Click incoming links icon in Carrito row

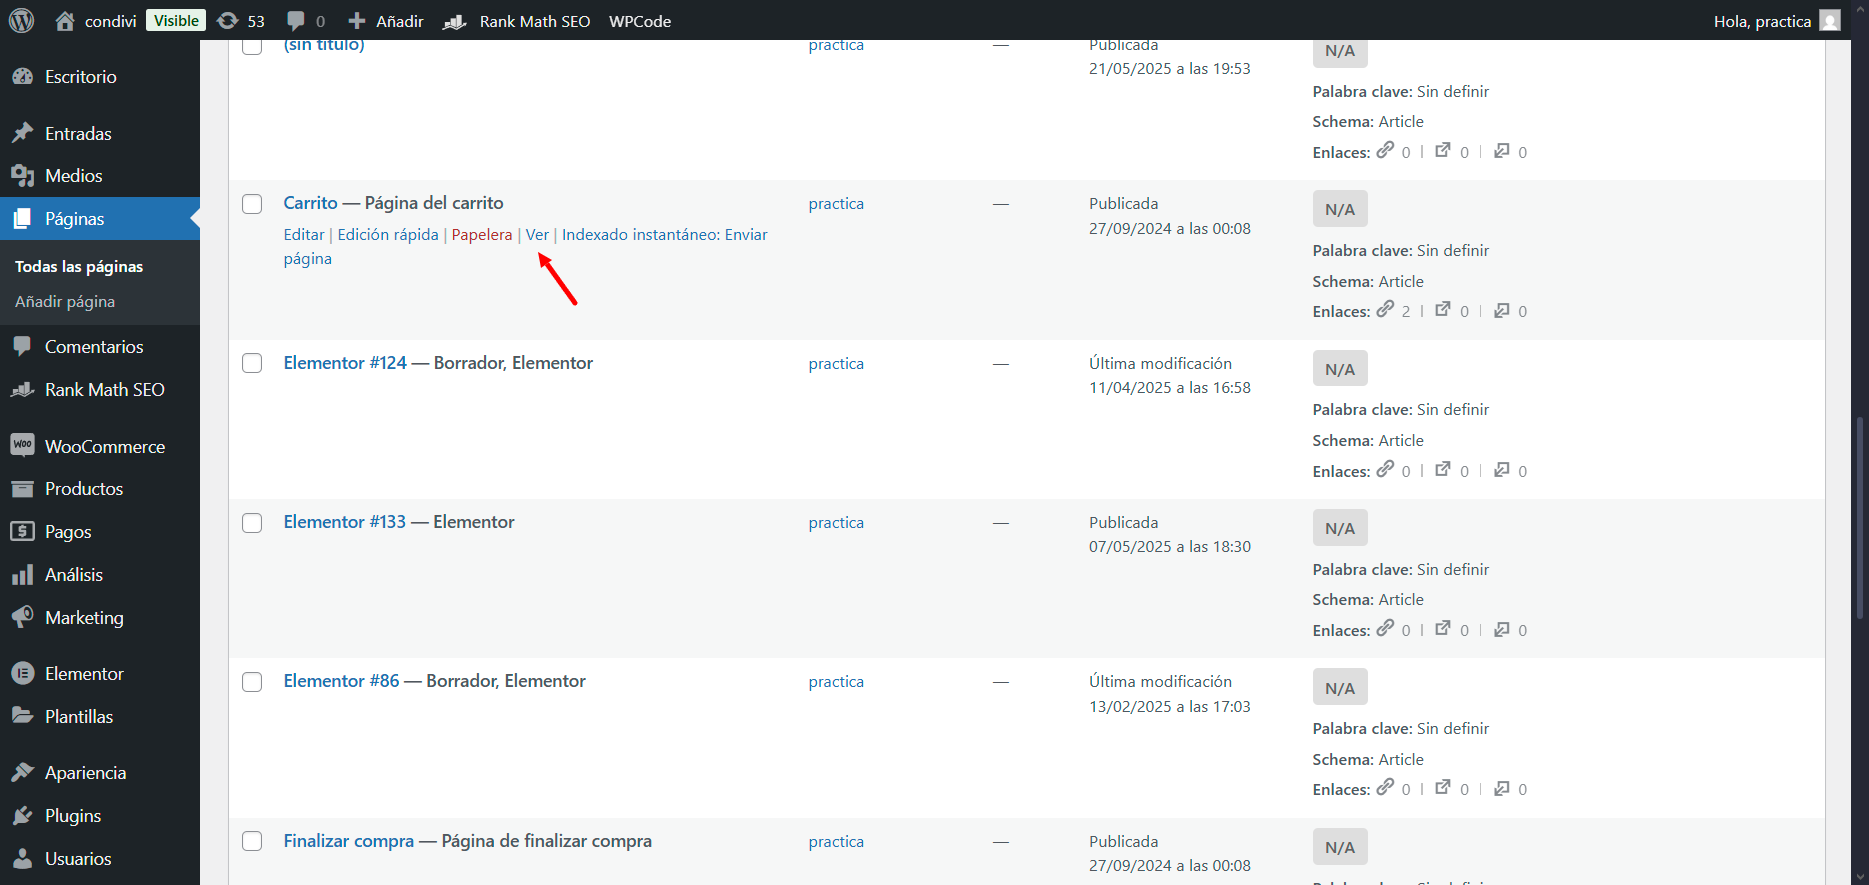click(x=1502, y=310)
